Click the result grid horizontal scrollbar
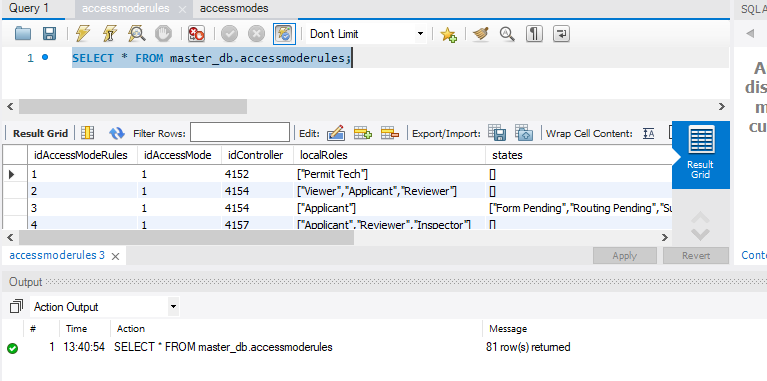Image resolution: width=767 pixels, height=381 pixels. 186,238
